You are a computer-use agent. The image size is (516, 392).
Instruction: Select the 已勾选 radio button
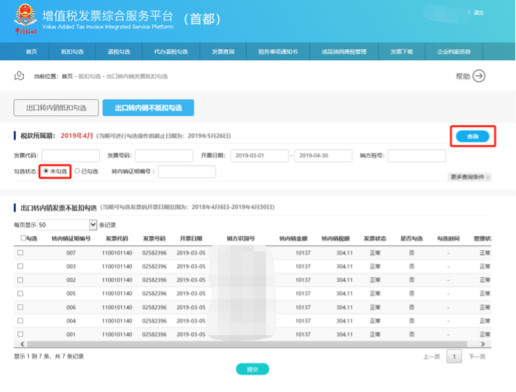click(77, 171)
